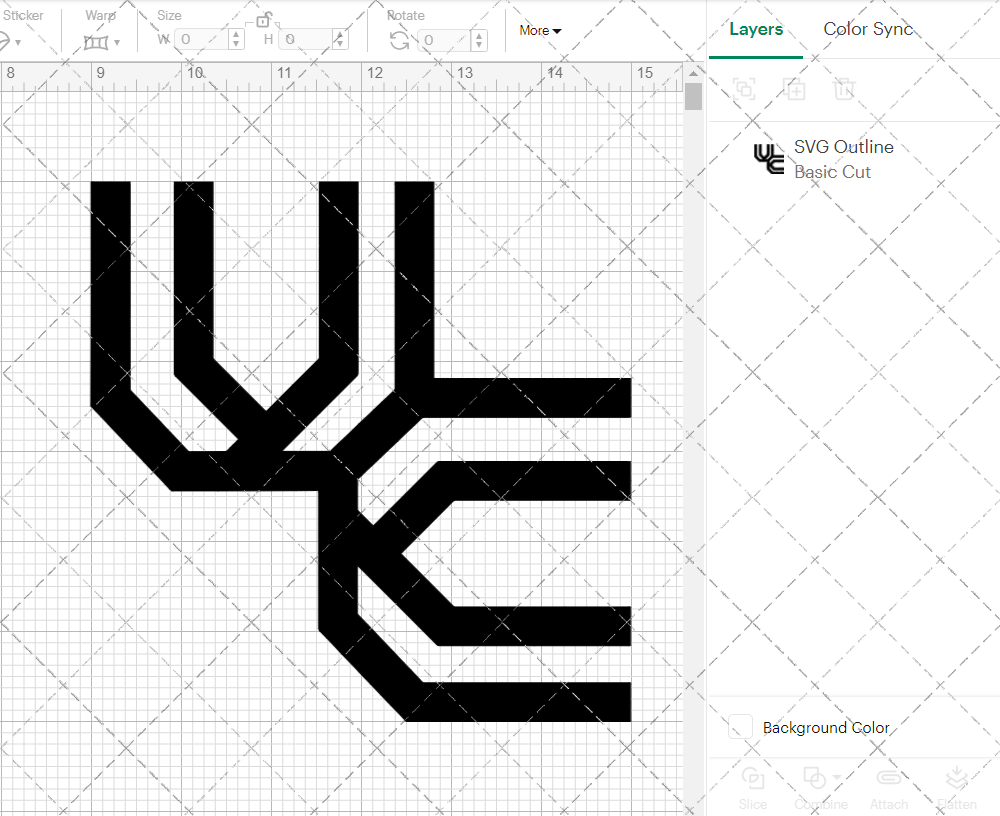The height and width of the screenshot is (816, 1000).
Task: Toggle the size aspect ratio lock
Action: click(x=263, y=20)
